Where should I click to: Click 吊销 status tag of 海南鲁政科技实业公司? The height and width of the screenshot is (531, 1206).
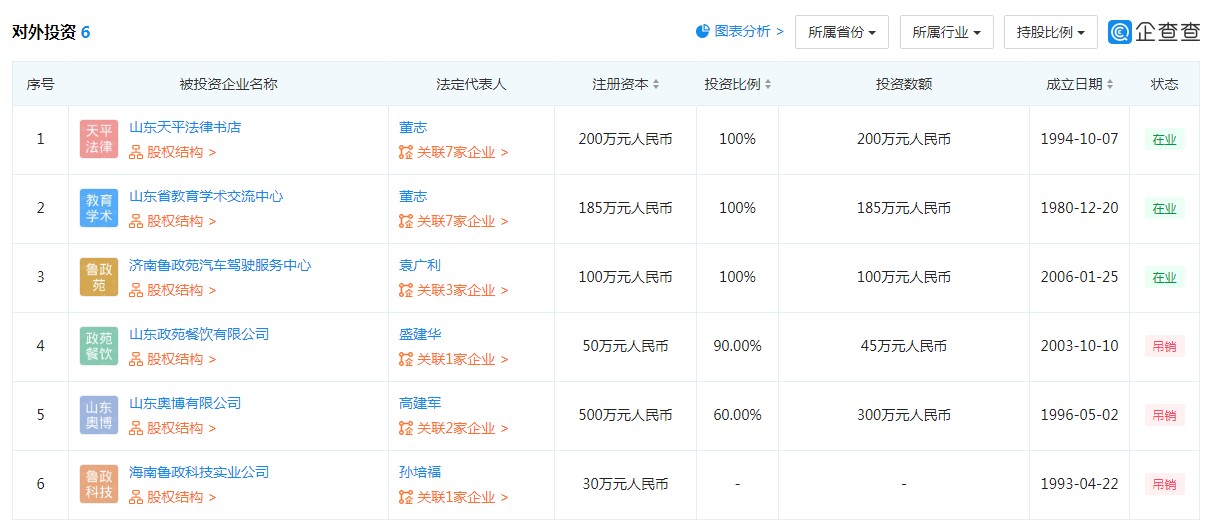coord(1164,484)
